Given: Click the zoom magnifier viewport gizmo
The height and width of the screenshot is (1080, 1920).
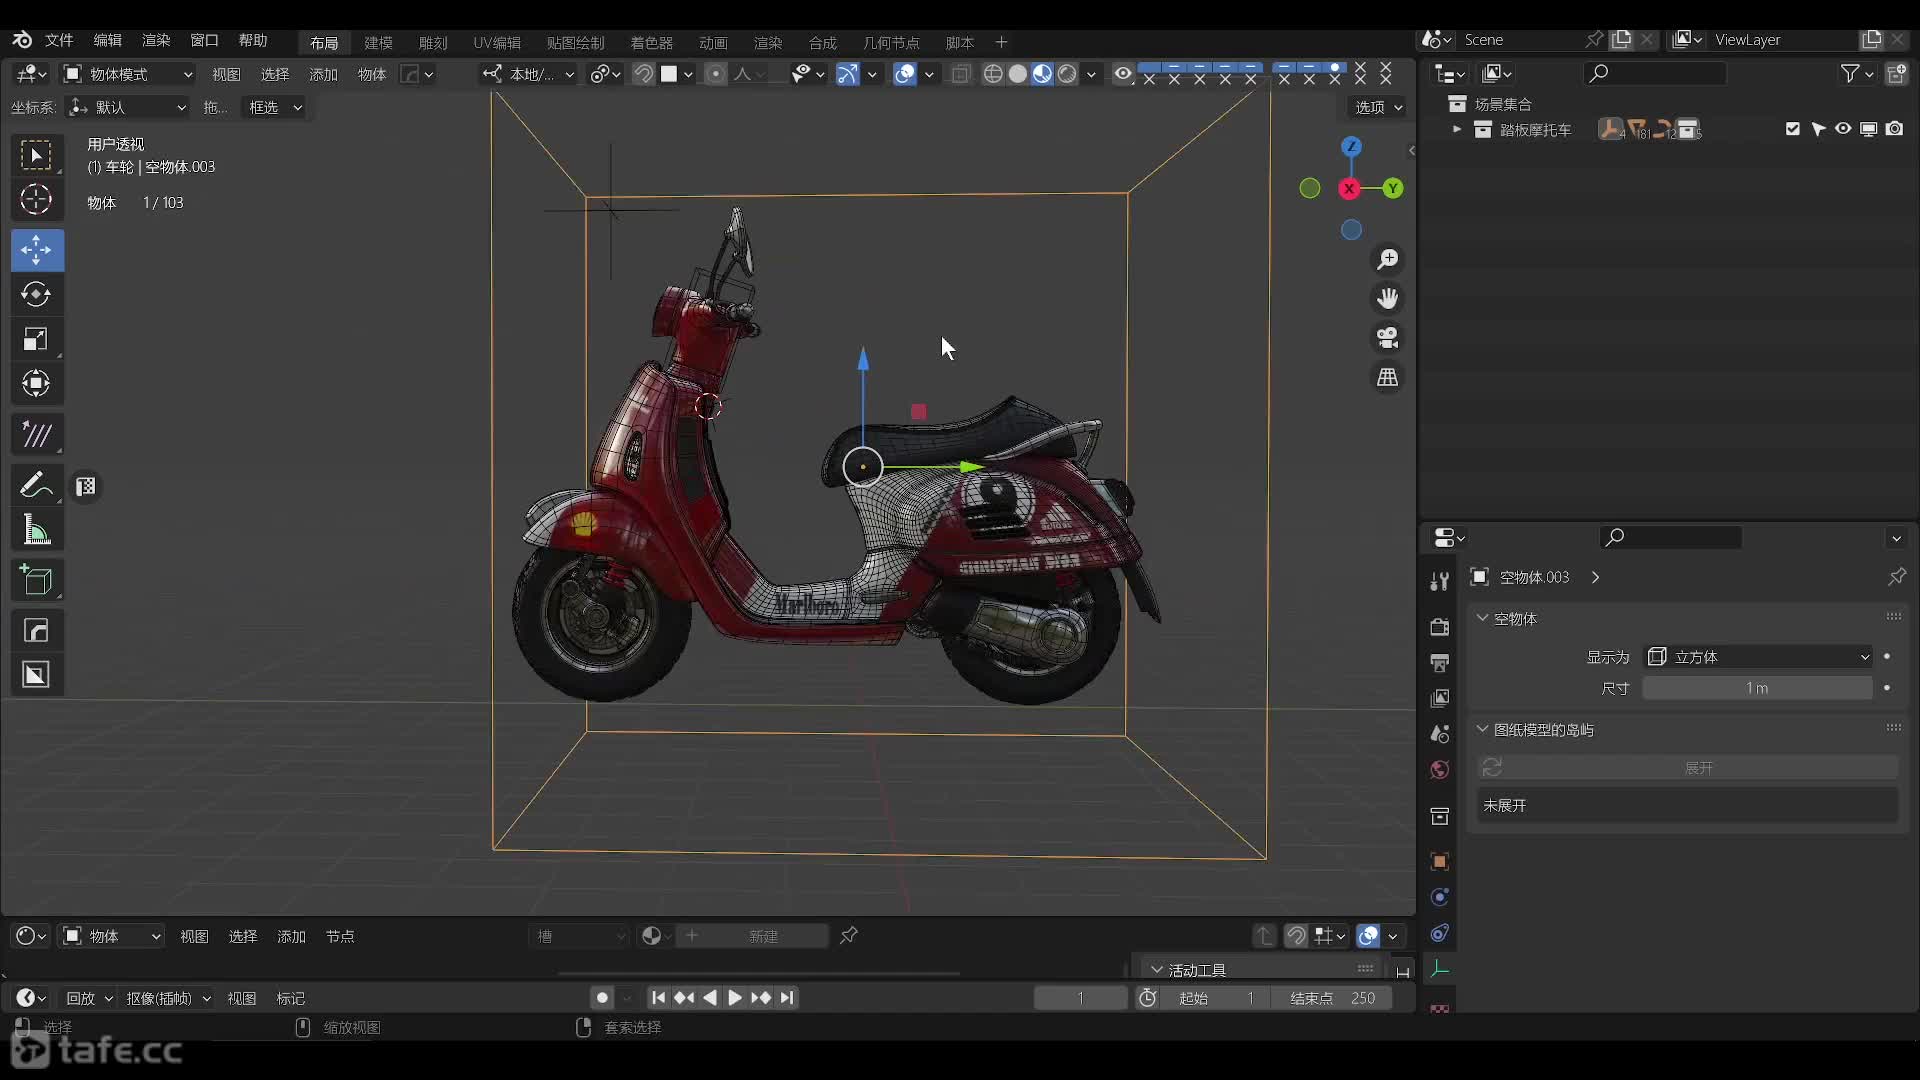Looking at the screenshot, I should pos(1388,260).
